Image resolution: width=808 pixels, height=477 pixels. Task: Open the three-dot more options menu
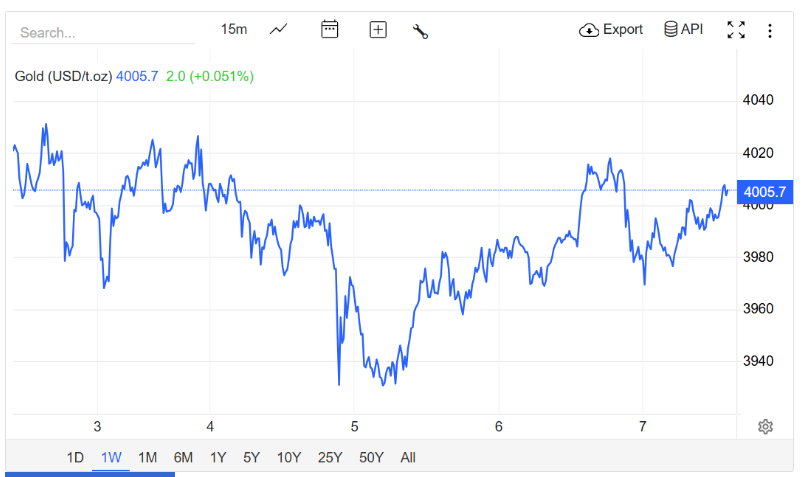click(x=770, y=30)
